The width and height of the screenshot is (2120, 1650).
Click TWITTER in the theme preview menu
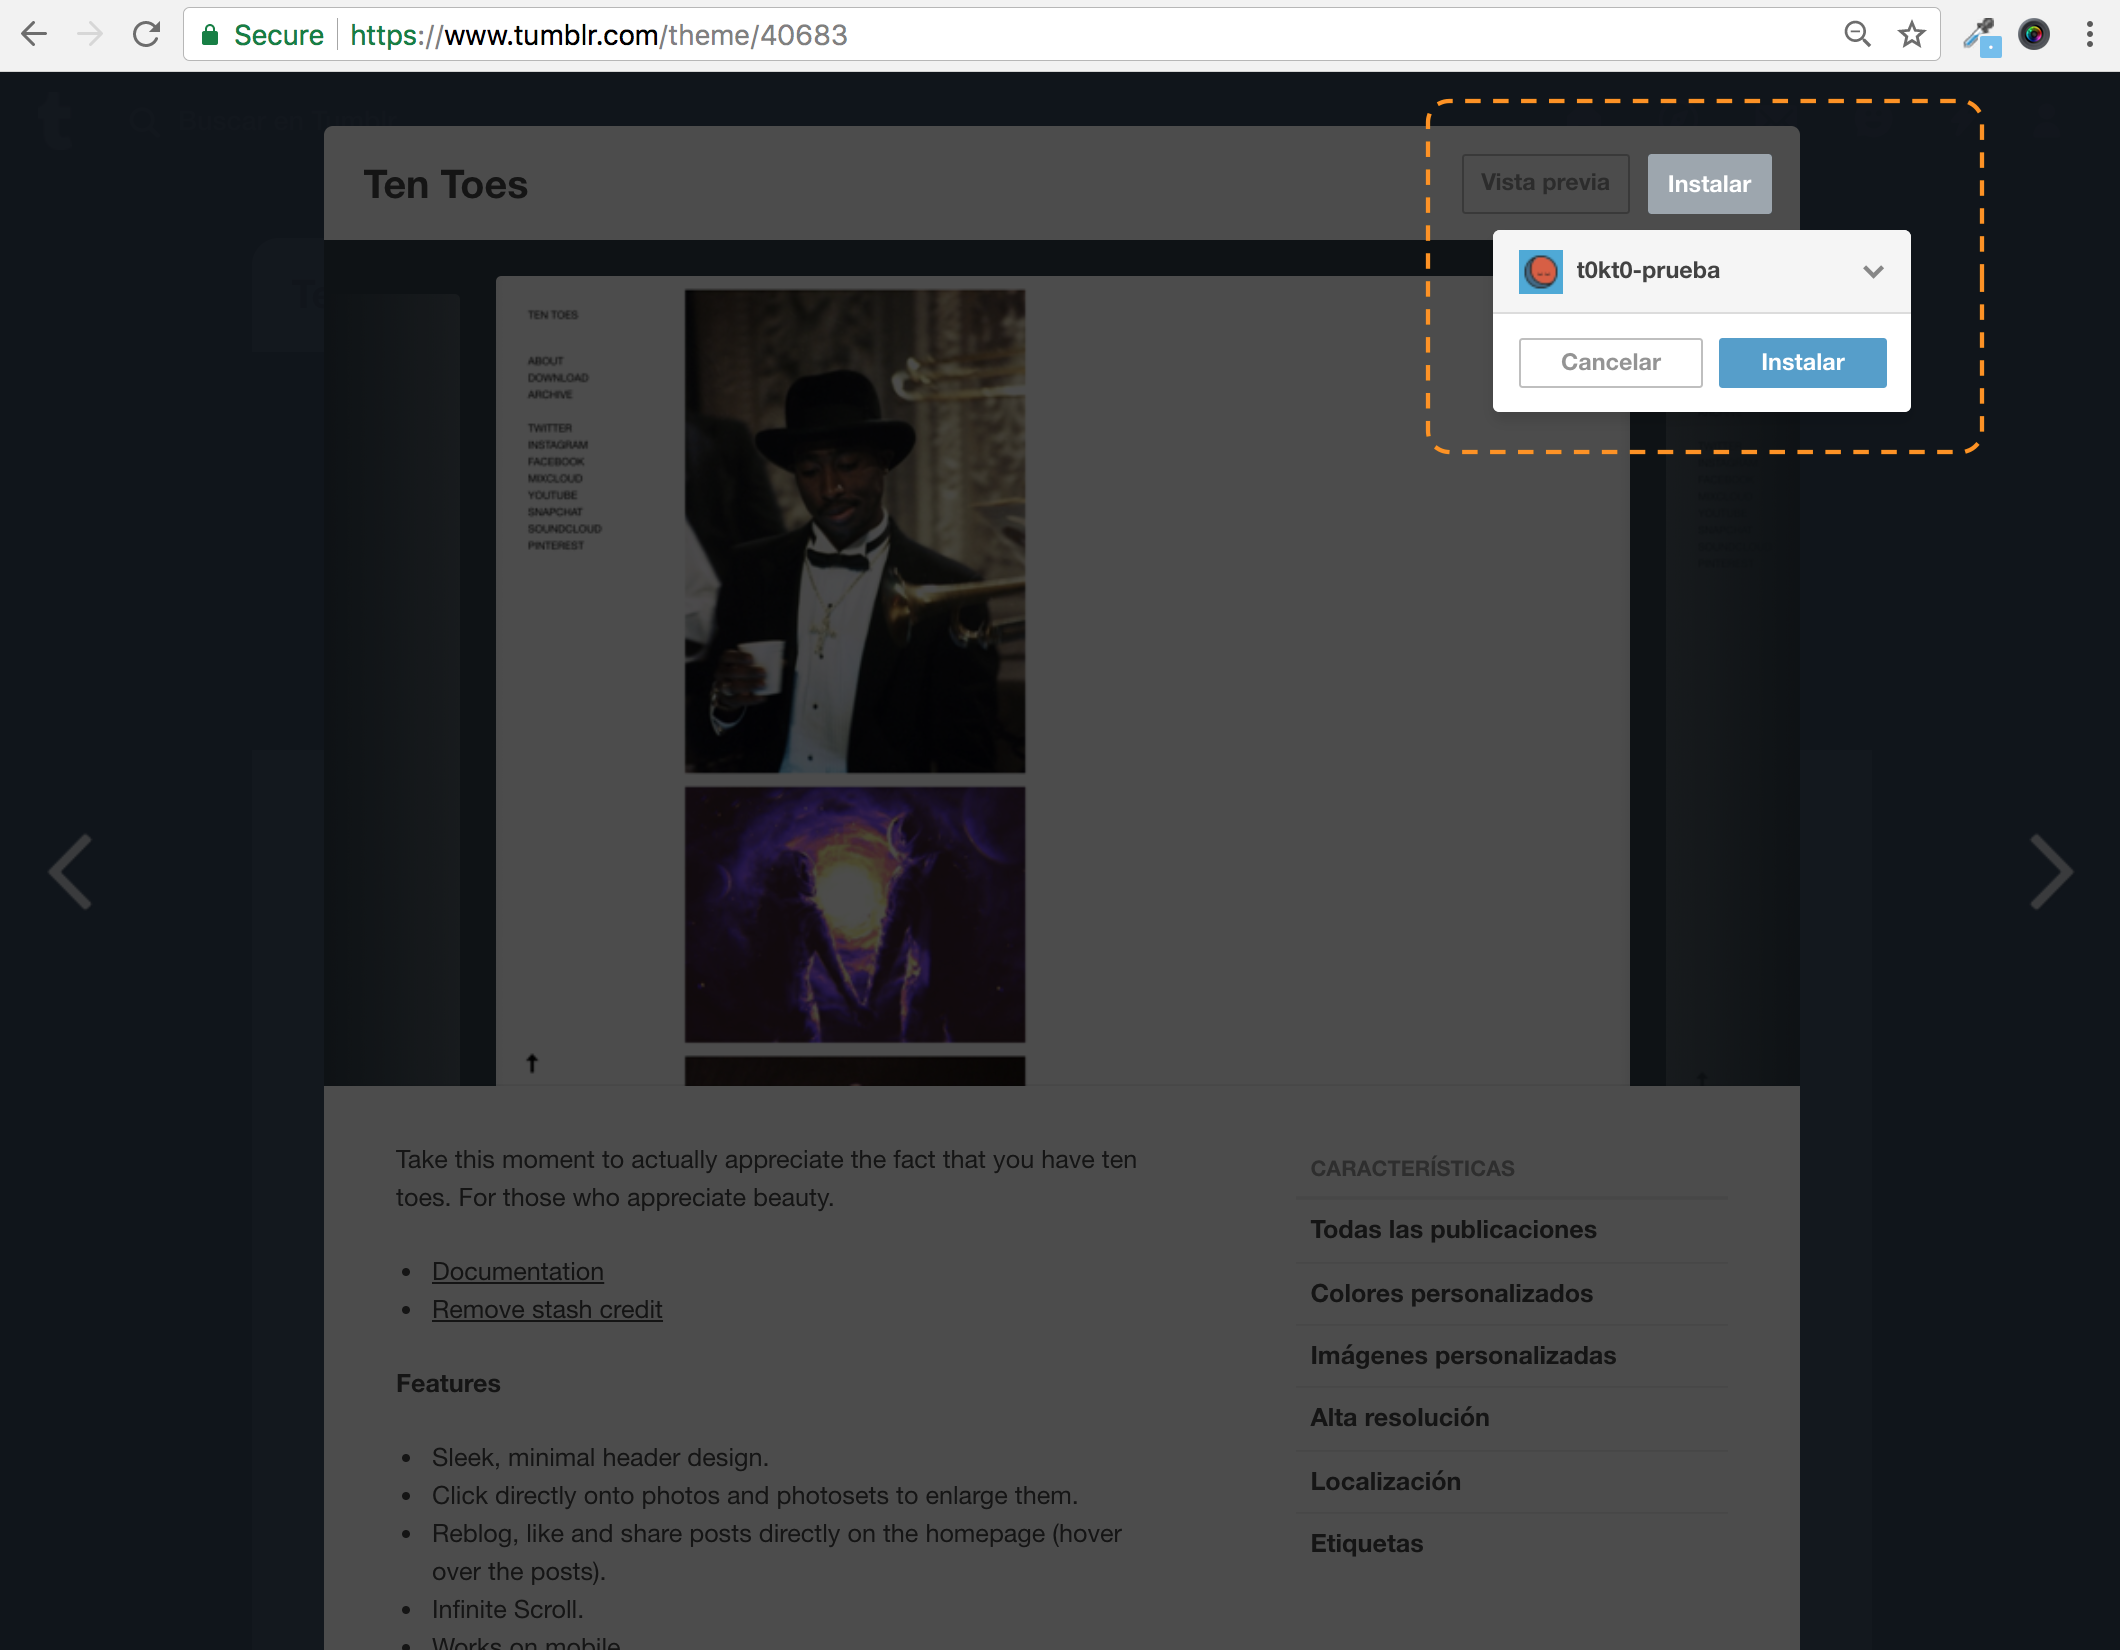click(x=550, y=428)
